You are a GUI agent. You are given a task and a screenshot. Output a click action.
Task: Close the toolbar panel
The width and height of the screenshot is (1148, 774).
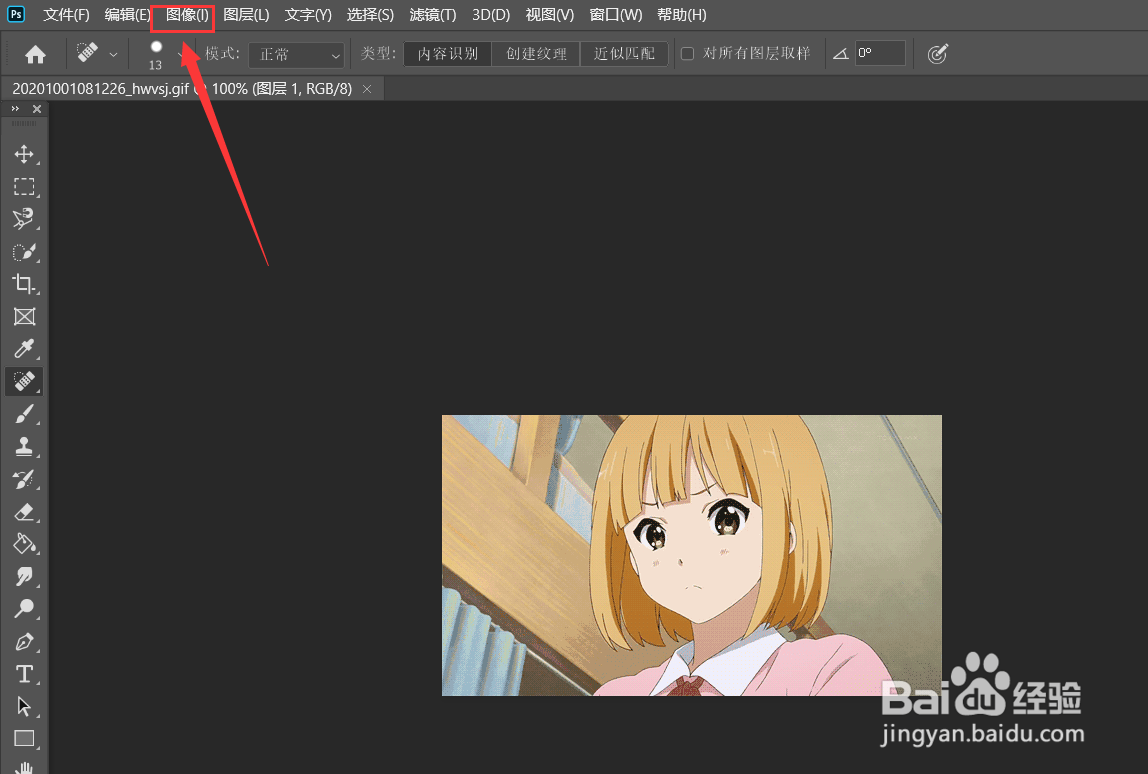(37, 108)
